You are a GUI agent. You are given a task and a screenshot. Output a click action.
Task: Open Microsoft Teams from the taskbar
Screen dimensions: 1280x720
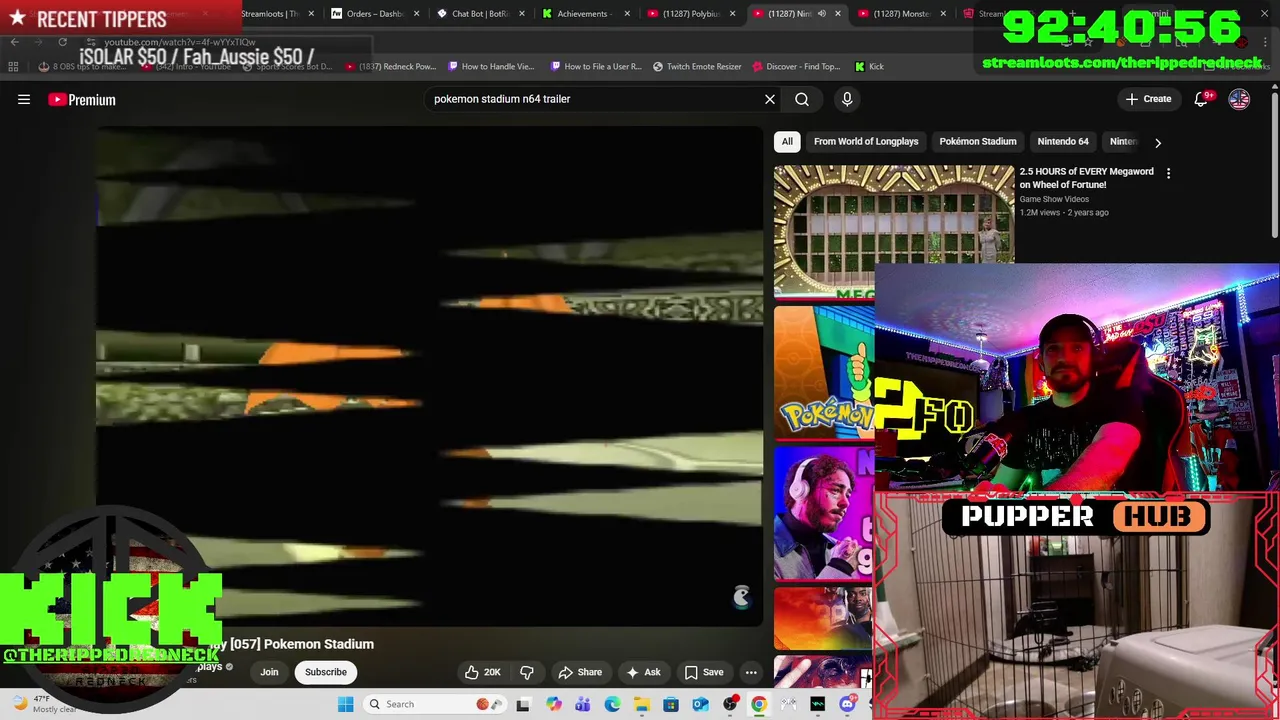point(582,704)
